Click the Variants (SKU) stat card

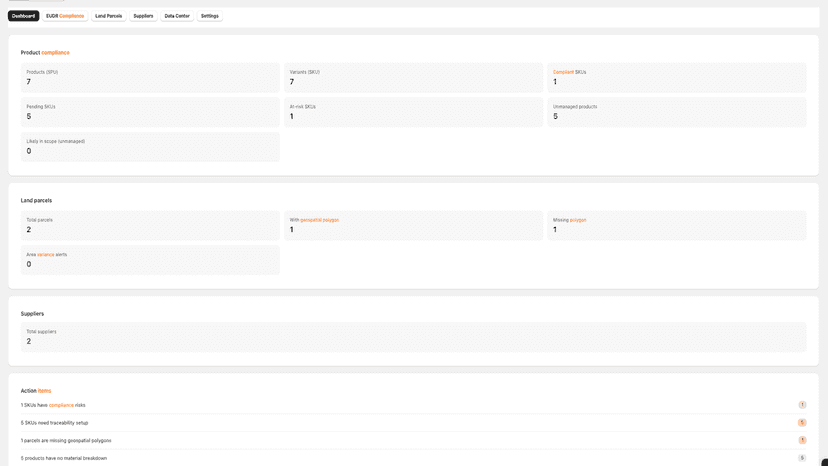[413, 78]
